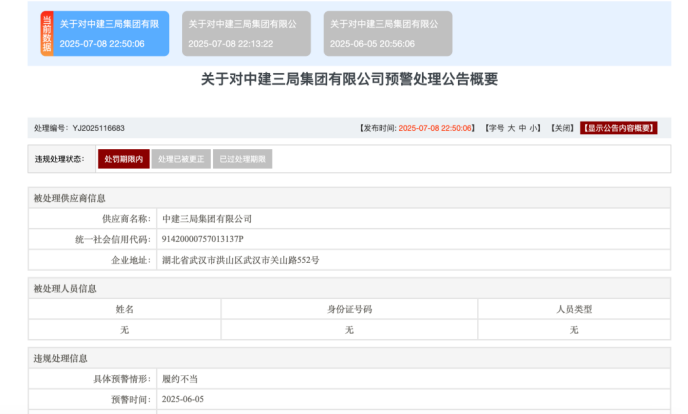Screen dimensions: 688x414
Task: Click supplier name 中建三局集团有限公司 in the table
Action: tap(207, 218)
